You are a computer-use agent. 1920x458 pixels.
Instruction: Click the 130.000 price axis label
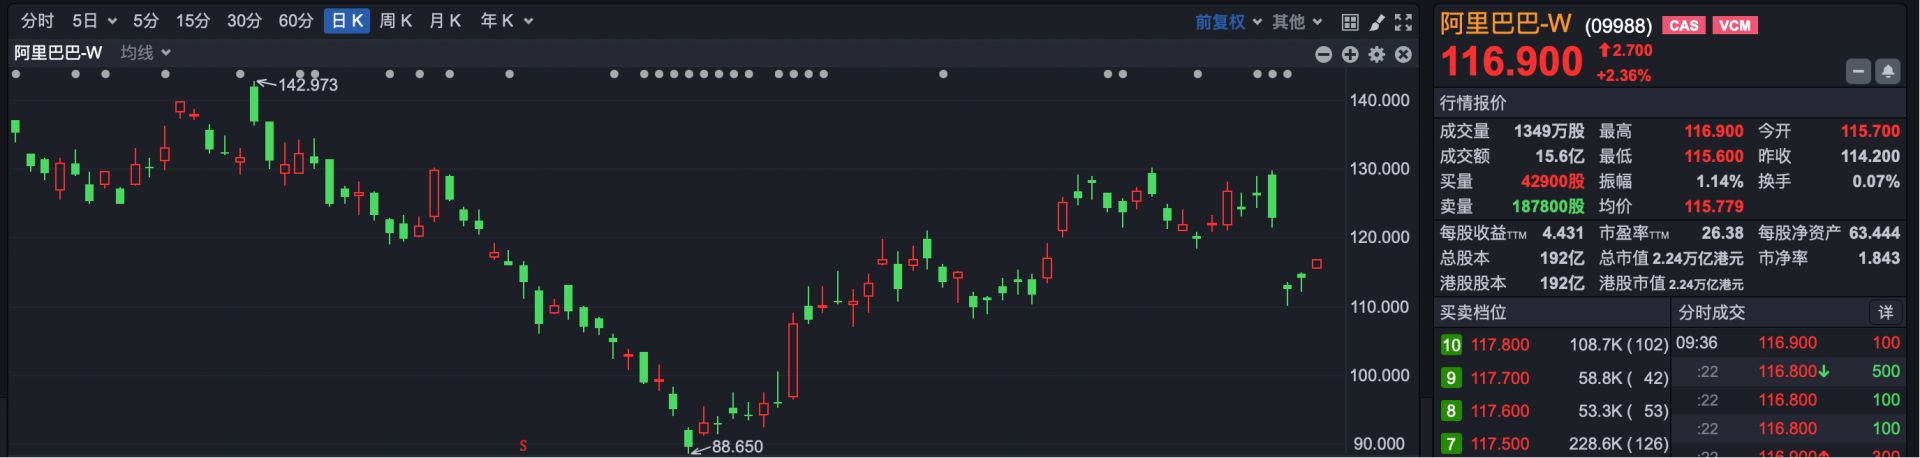1379,169
